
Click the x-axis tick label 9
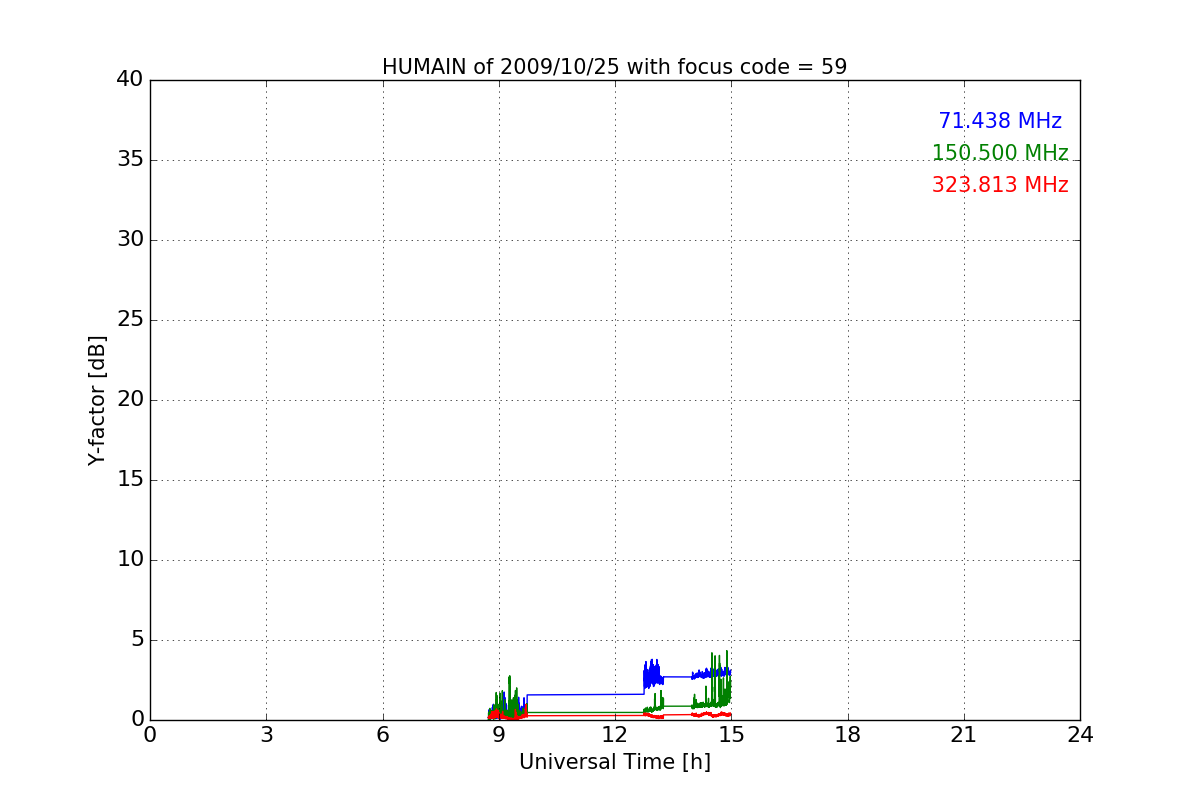click(x=498, y=735)
